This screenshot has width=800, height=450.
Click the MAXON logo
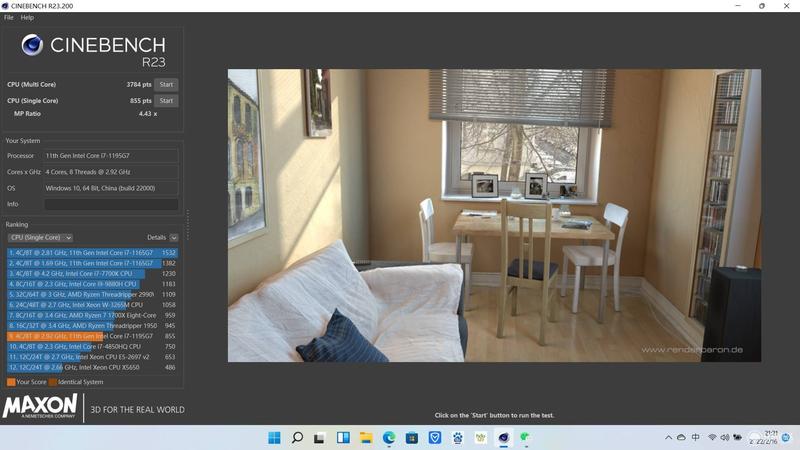(x=40, y=406)
